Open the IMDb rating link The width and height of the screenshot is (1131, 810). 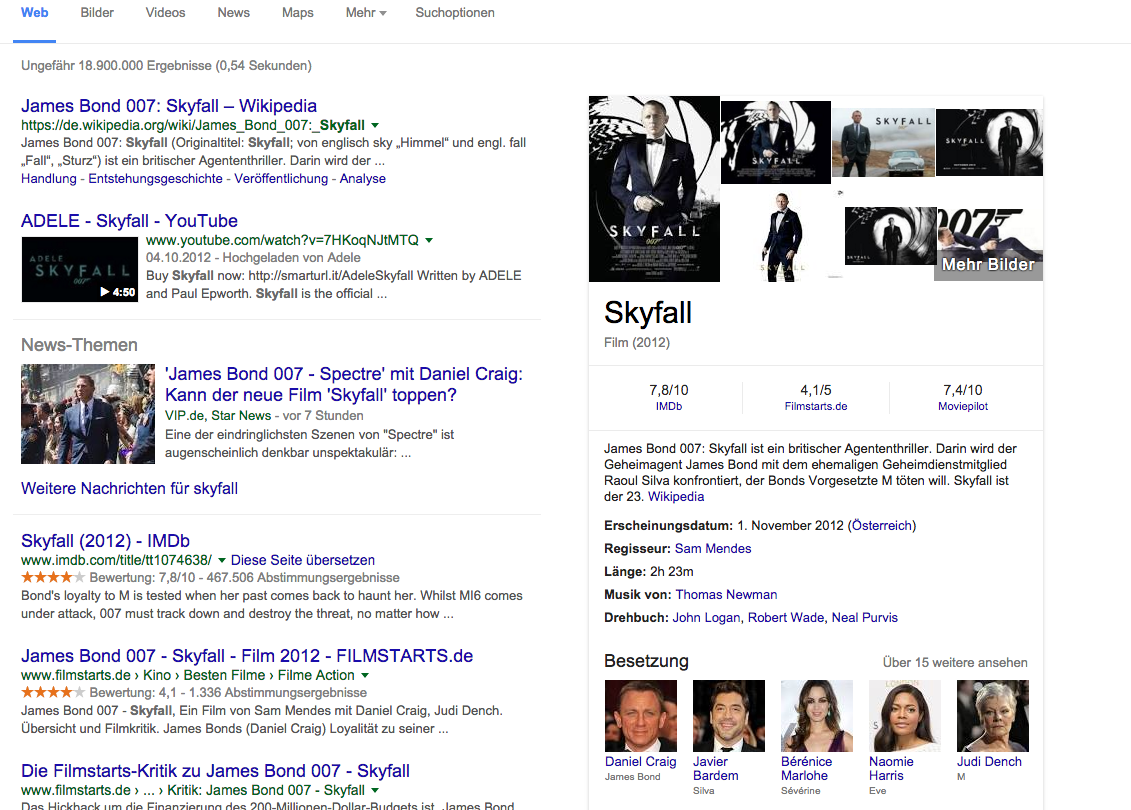coord(669,406)
